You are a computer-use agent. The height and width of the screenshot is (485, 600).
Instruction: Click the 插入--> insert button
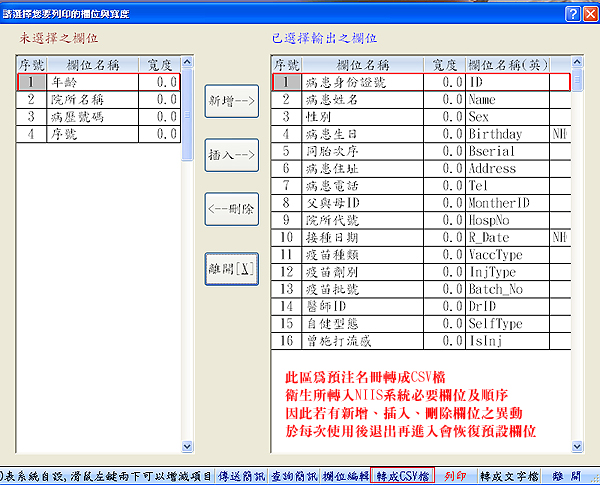click(x=232, y=156)
